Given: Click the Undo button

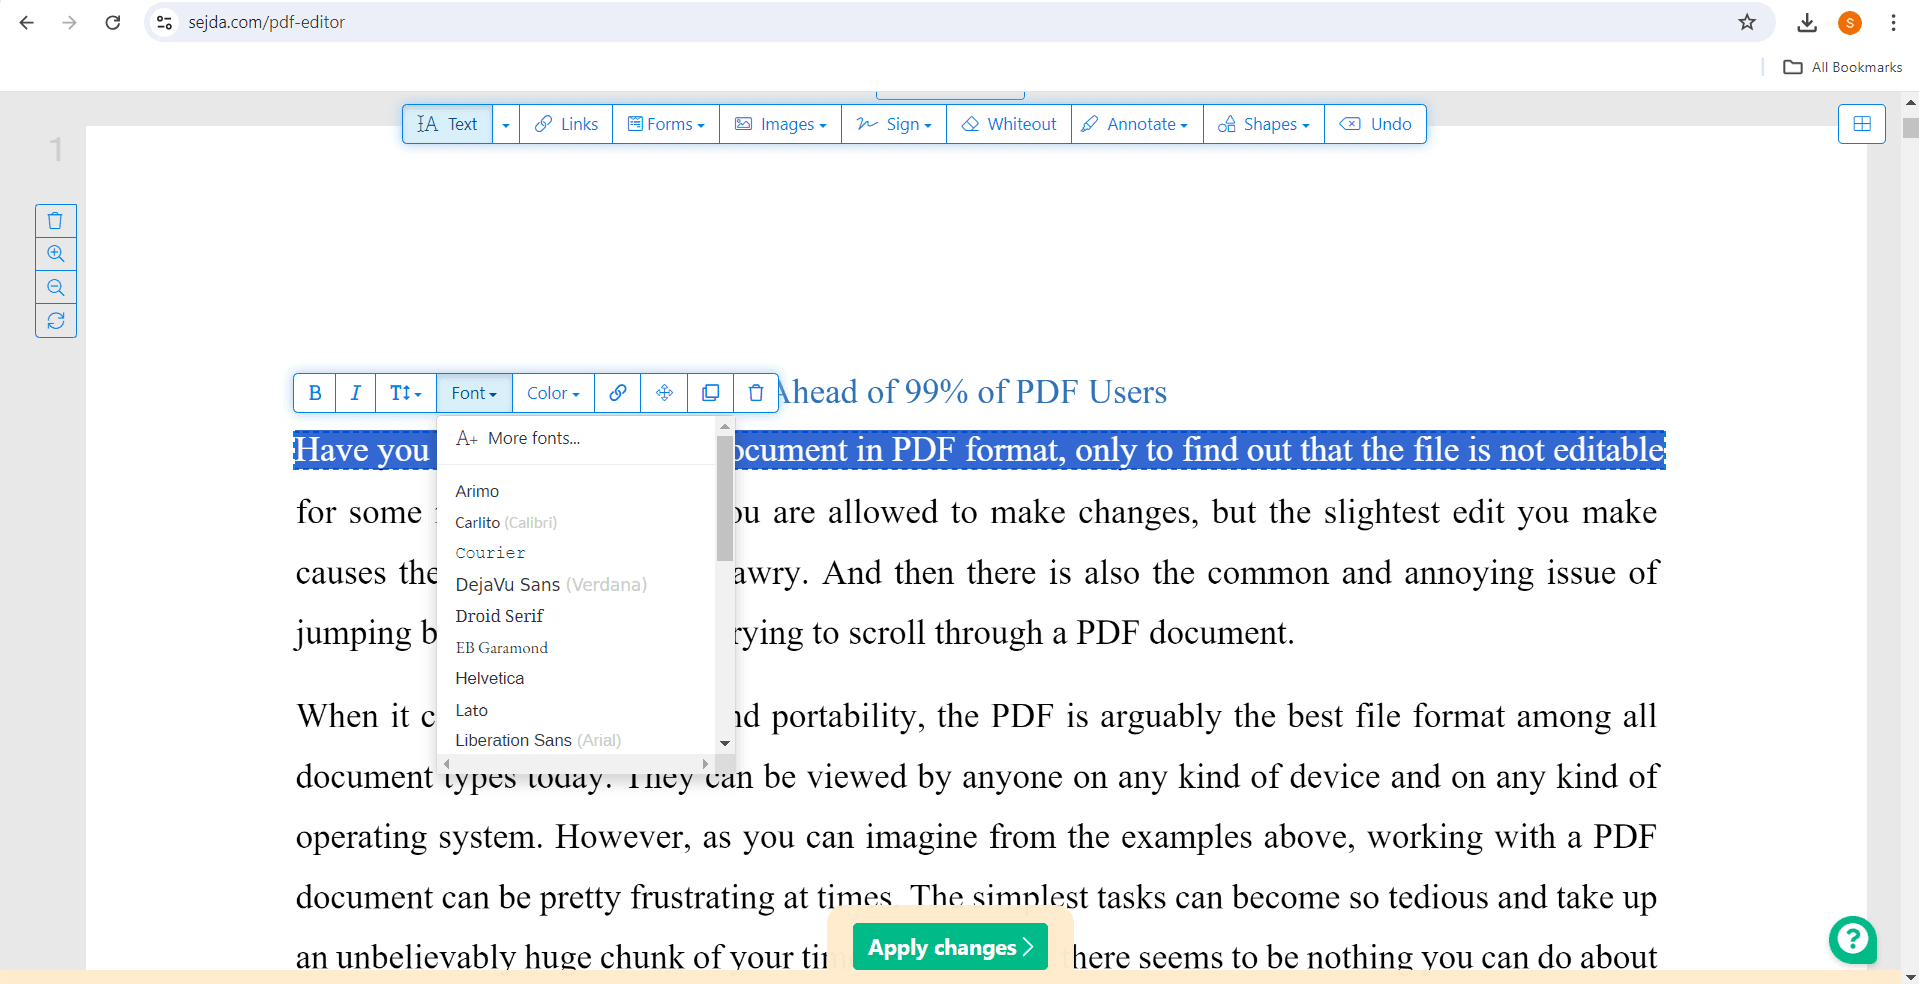Looking at the screenshot, I should 1376,124.
